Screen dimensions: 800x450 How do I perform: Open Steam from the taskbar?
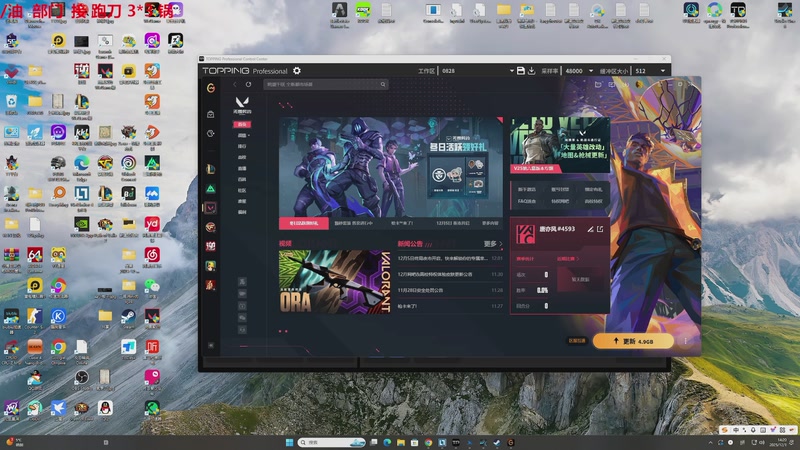[497, 442]
